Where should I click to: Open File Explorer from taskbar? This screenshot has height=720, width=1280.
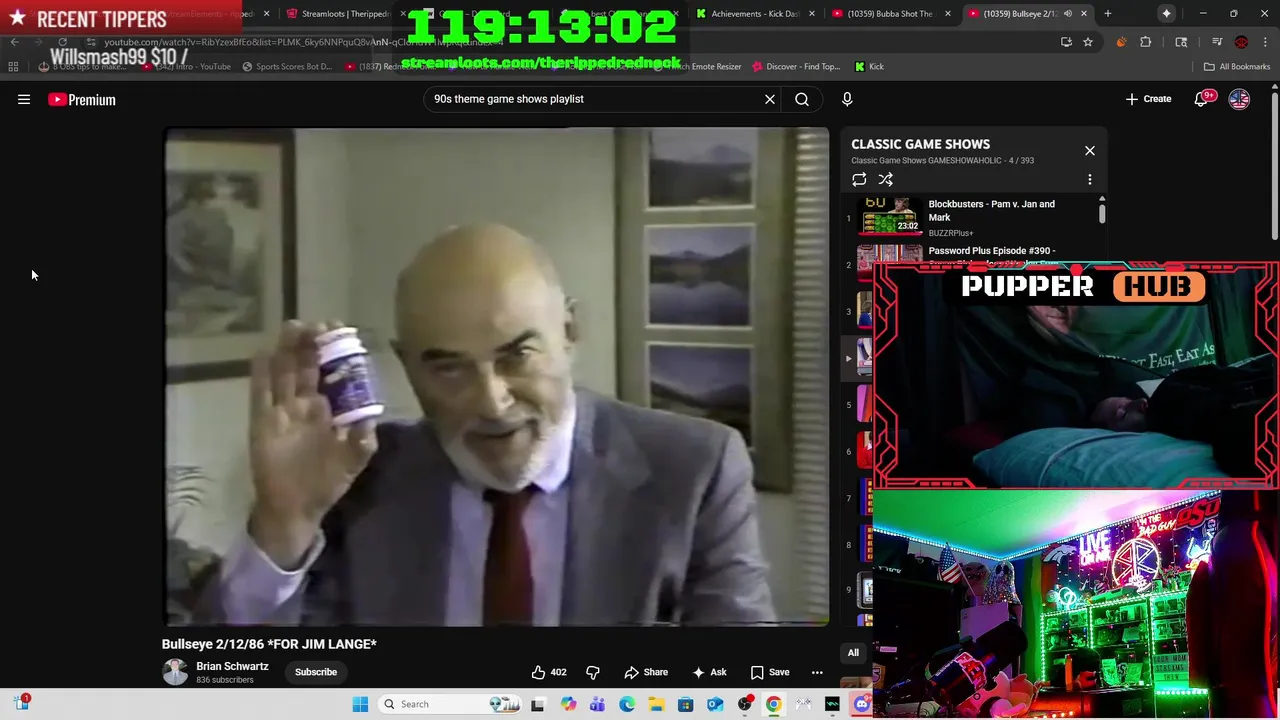click(656, 704)
